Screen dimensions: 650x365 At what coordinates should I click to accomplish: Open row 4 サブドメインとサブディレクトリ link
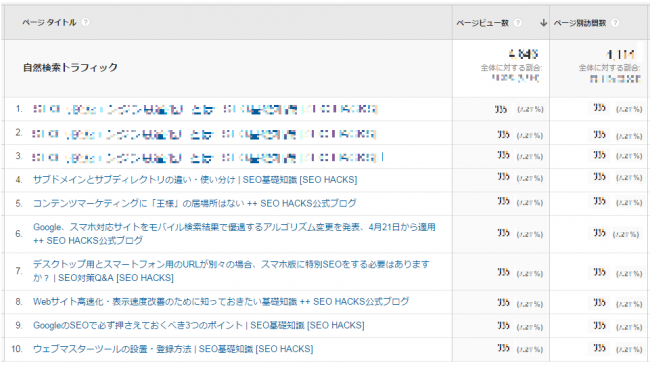click(195, 180)
